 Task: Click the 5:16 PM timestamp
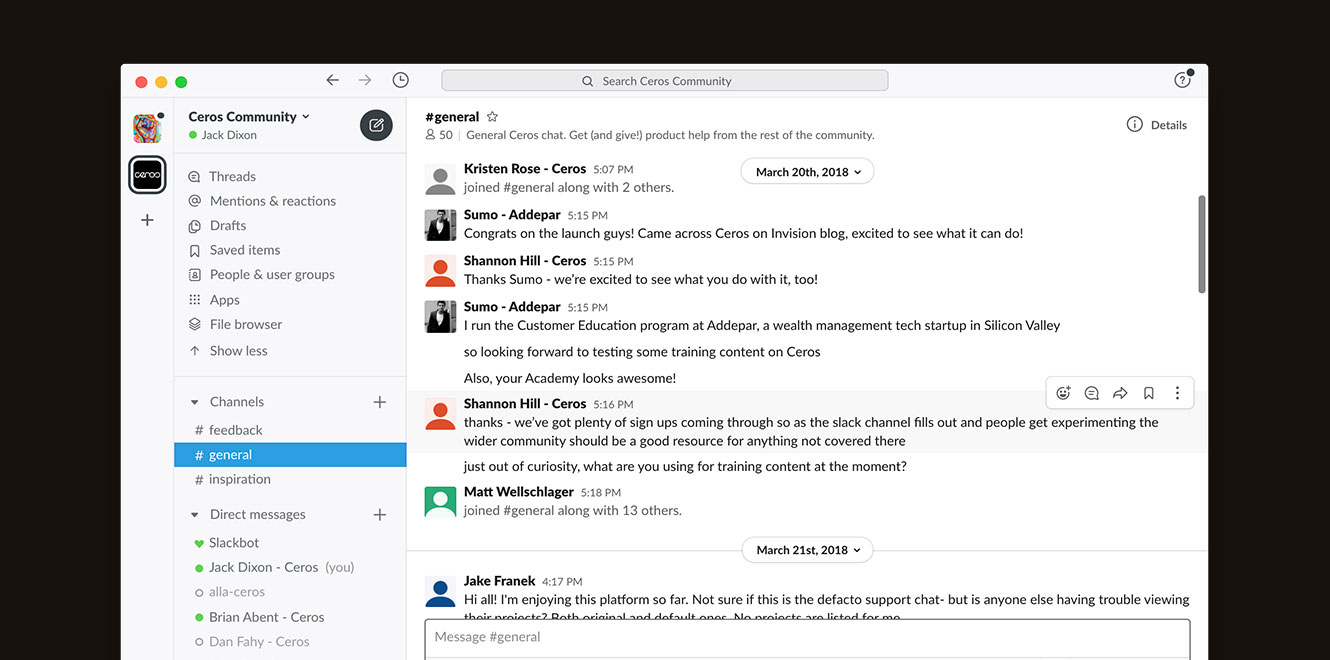tap(613, 405)
